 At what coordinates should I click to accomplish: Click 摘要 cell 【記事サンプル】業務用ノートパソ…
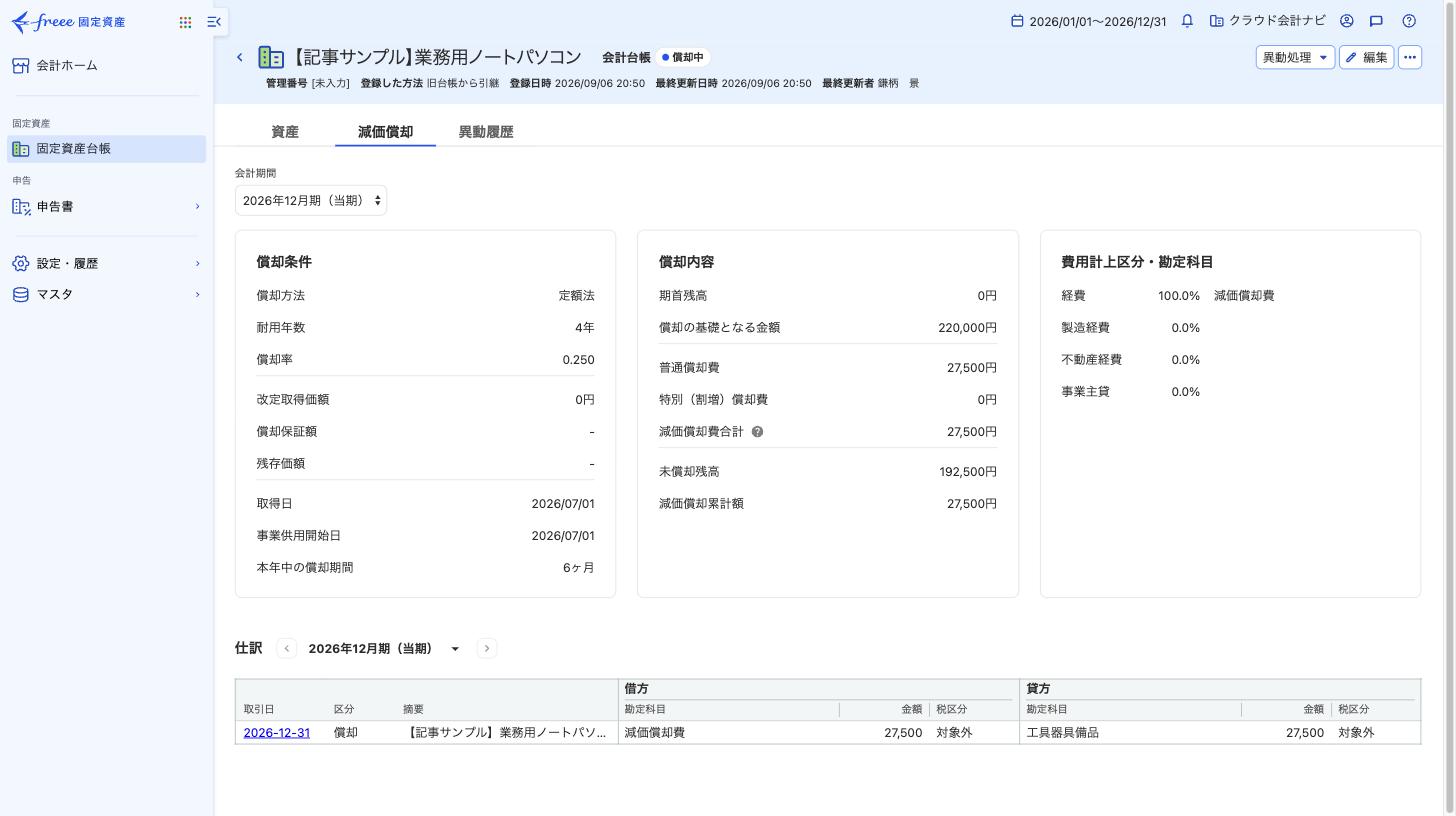[507, 733]
